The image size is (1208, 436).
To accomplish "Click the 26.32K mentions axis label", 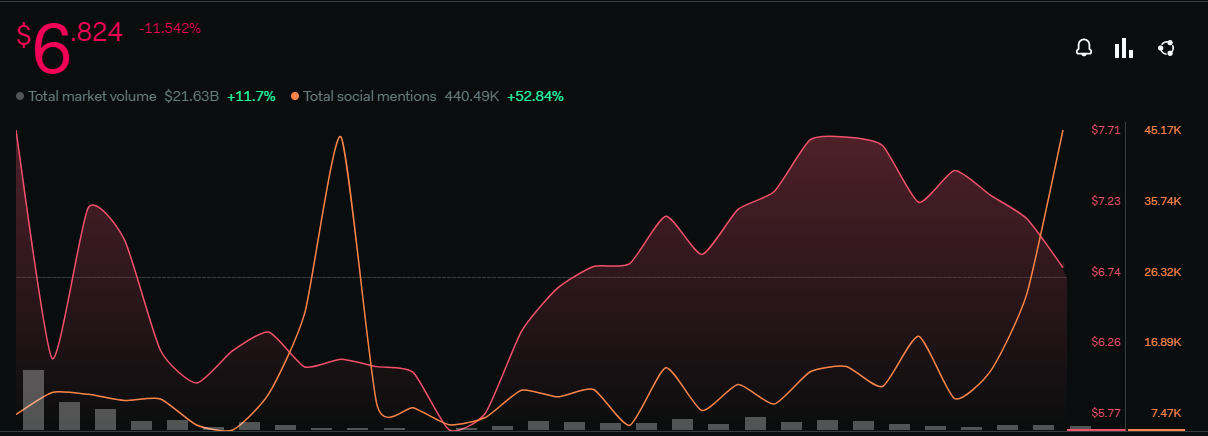I will tap(1163, 272).
